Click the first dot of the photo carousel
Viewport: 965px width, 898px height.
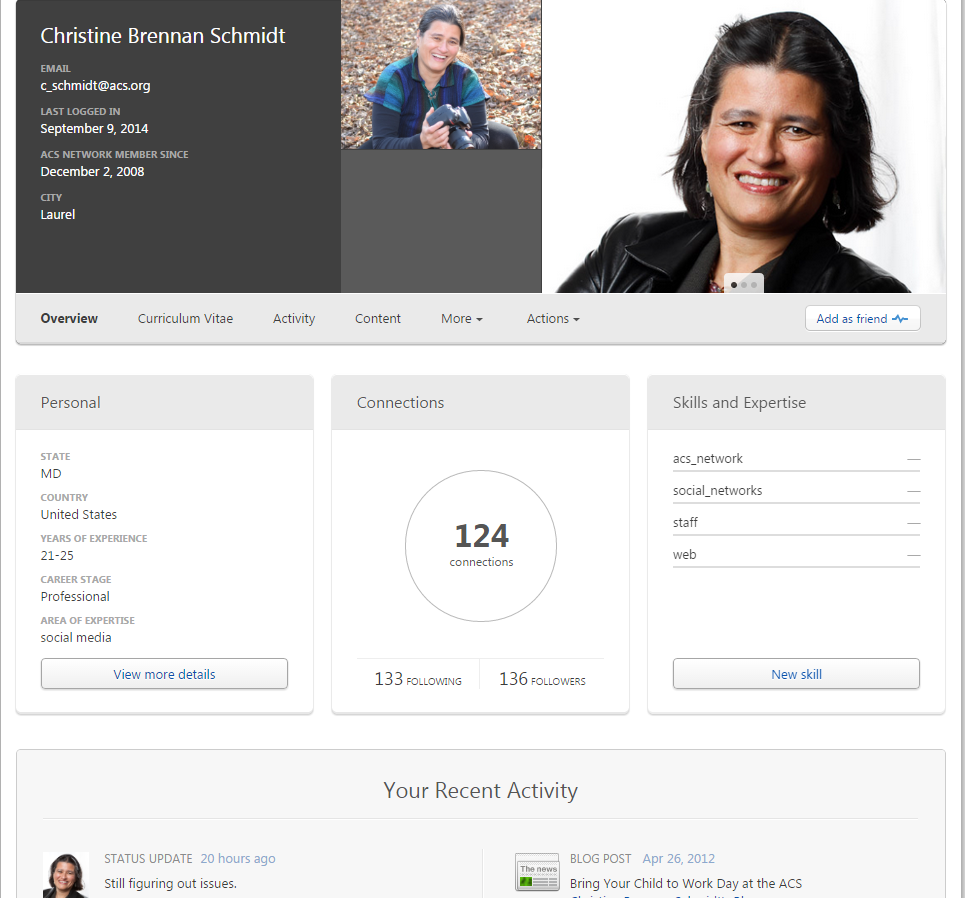point(734,285)
